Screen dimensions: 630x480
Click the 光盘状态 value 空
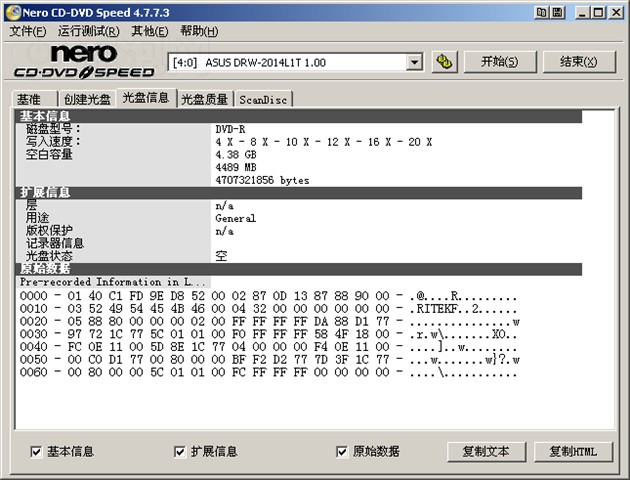click(221, 256)
